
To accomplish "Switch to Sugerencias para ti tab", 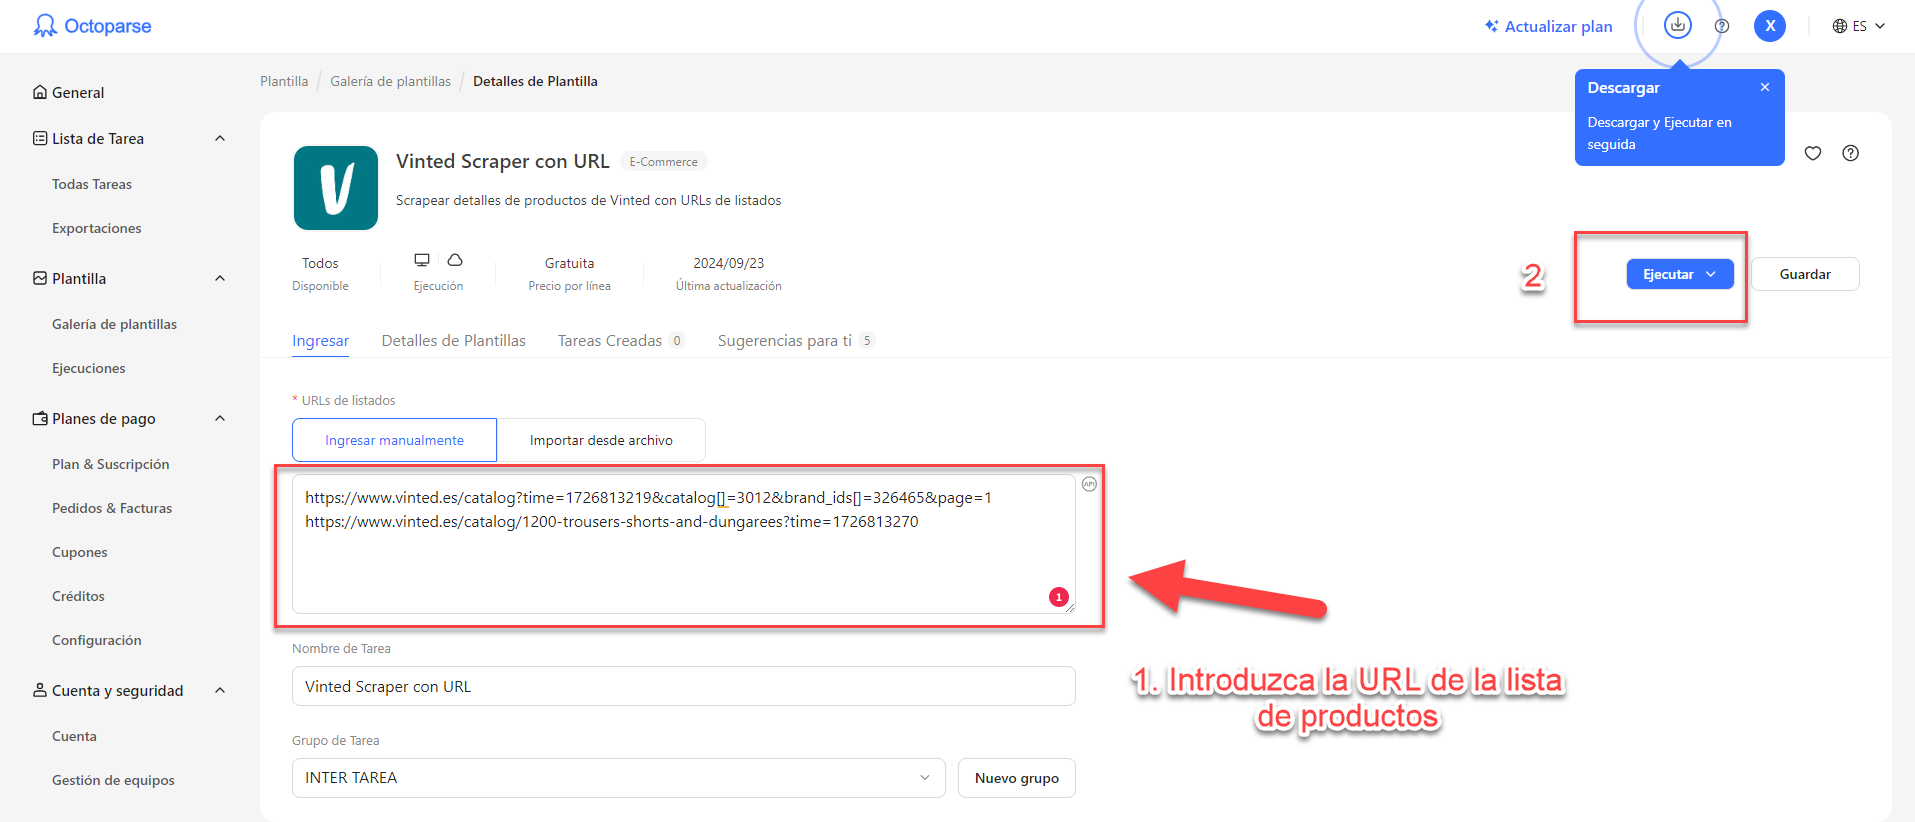I will click(x=796, y=341).
